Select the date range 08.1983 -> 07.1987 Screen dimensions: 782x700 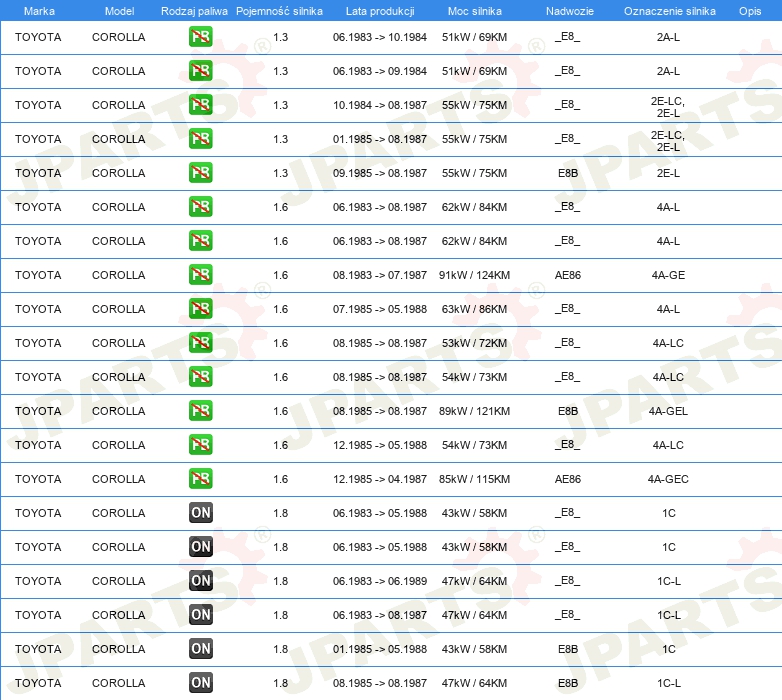tap(380, 275)
